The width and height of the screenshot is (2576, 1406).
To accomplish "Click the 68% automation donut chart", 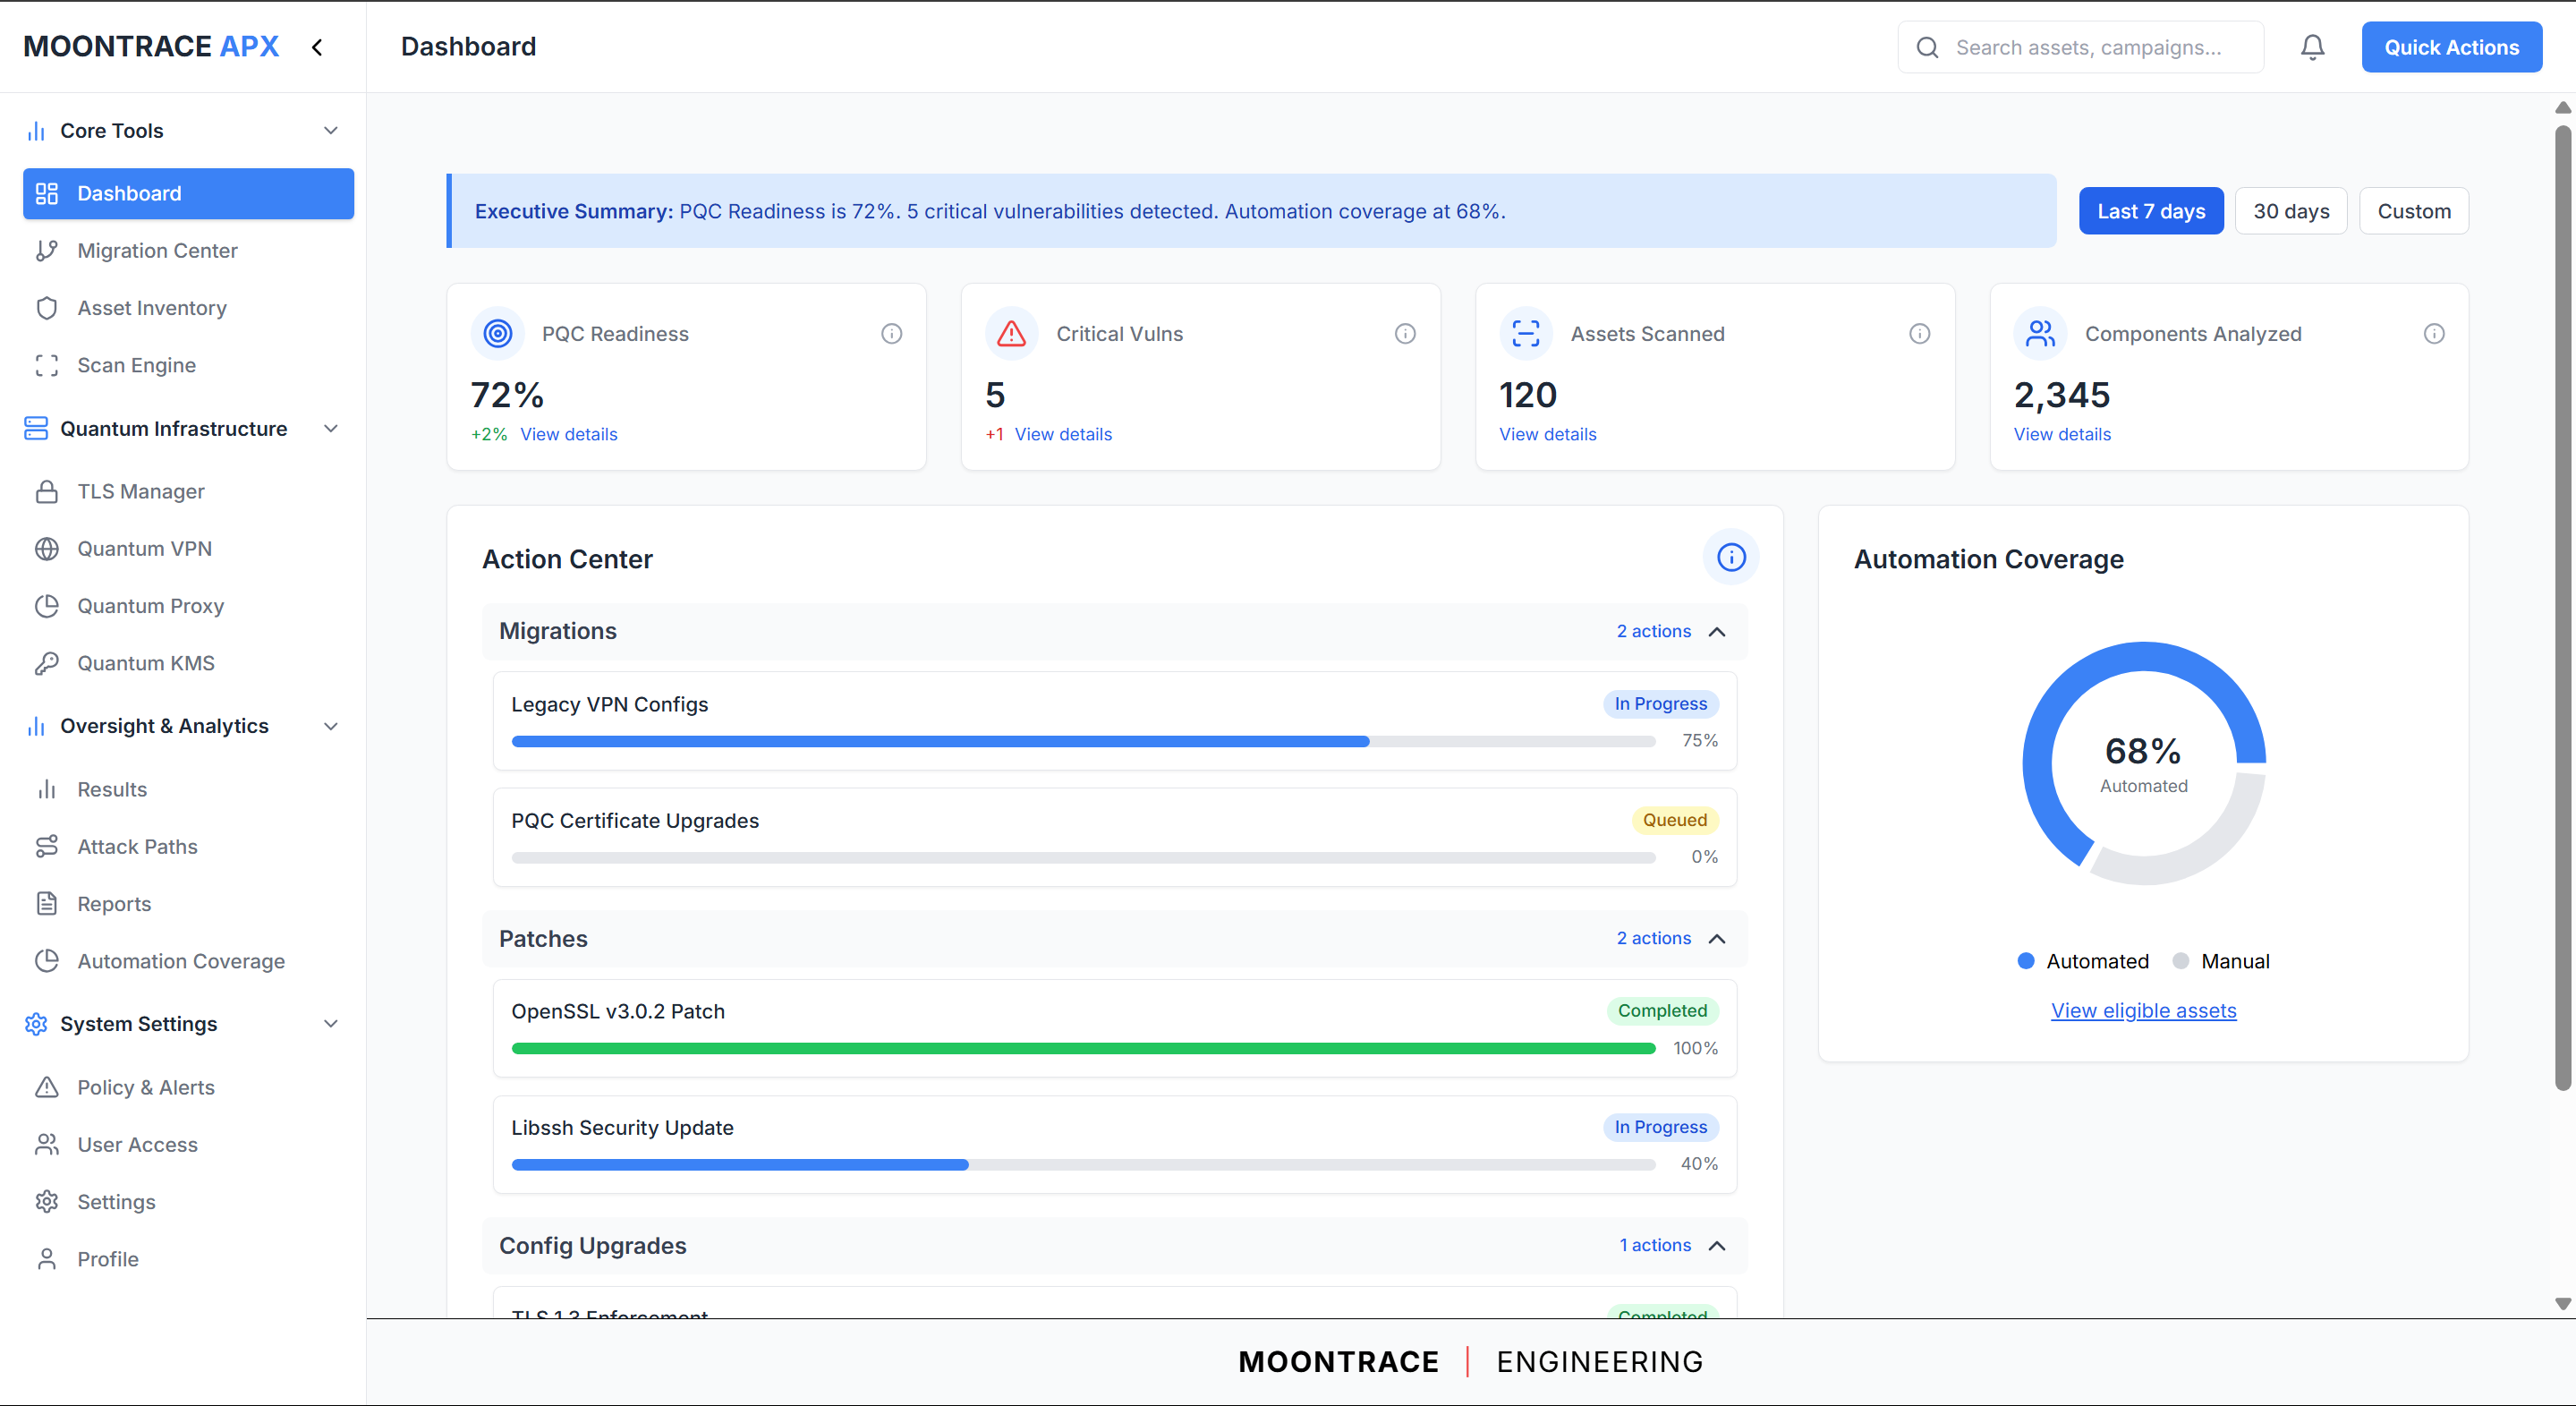I will (2143, 763).
